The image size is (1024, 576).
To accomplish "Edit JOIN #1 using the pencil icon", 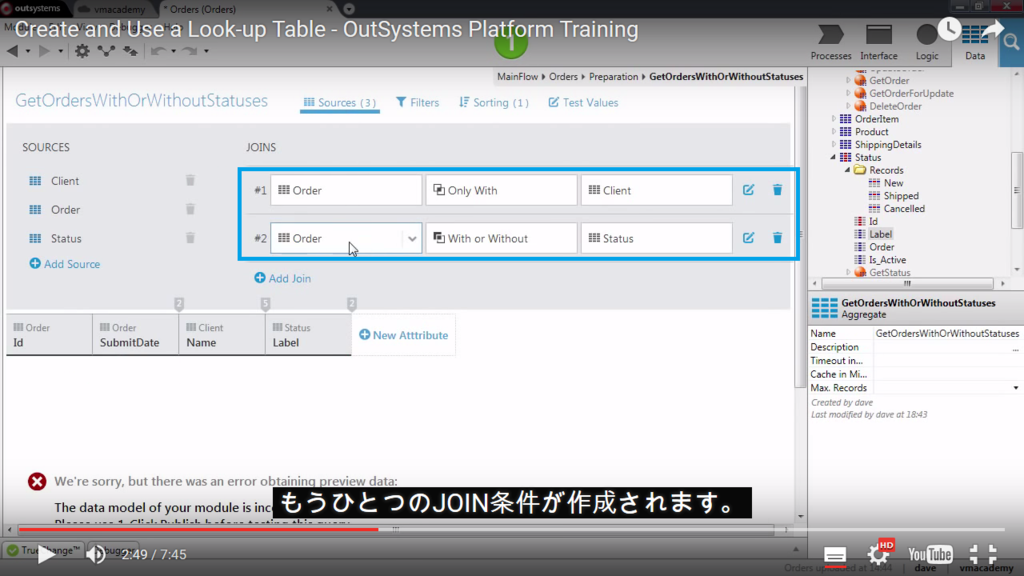I will click(748, 189).
